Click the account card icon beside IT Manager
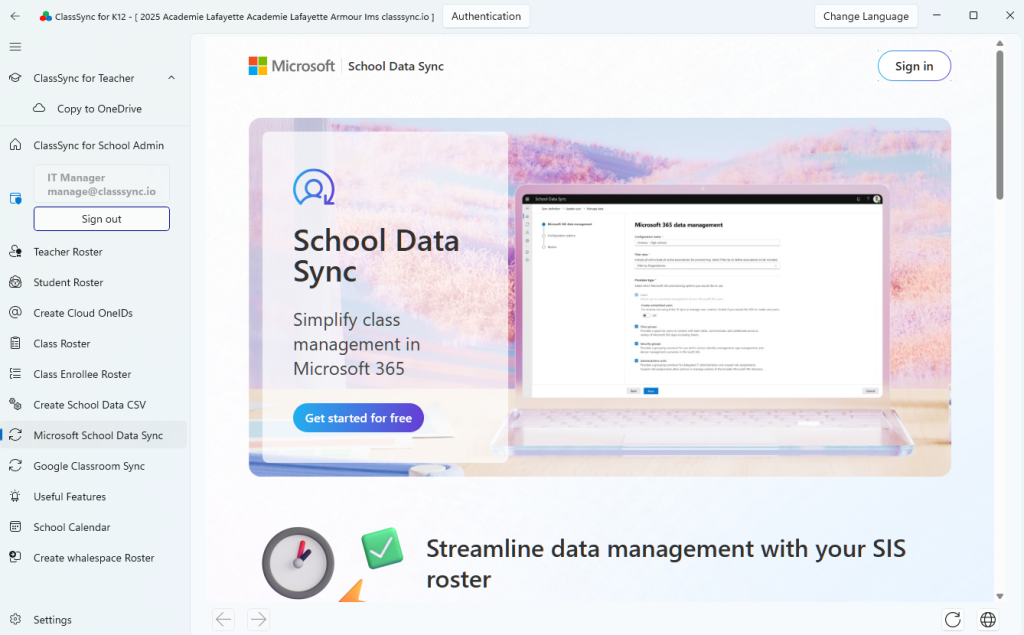Screen dimensions: 1024x635 pyautogui.click(x=16, y=198)
